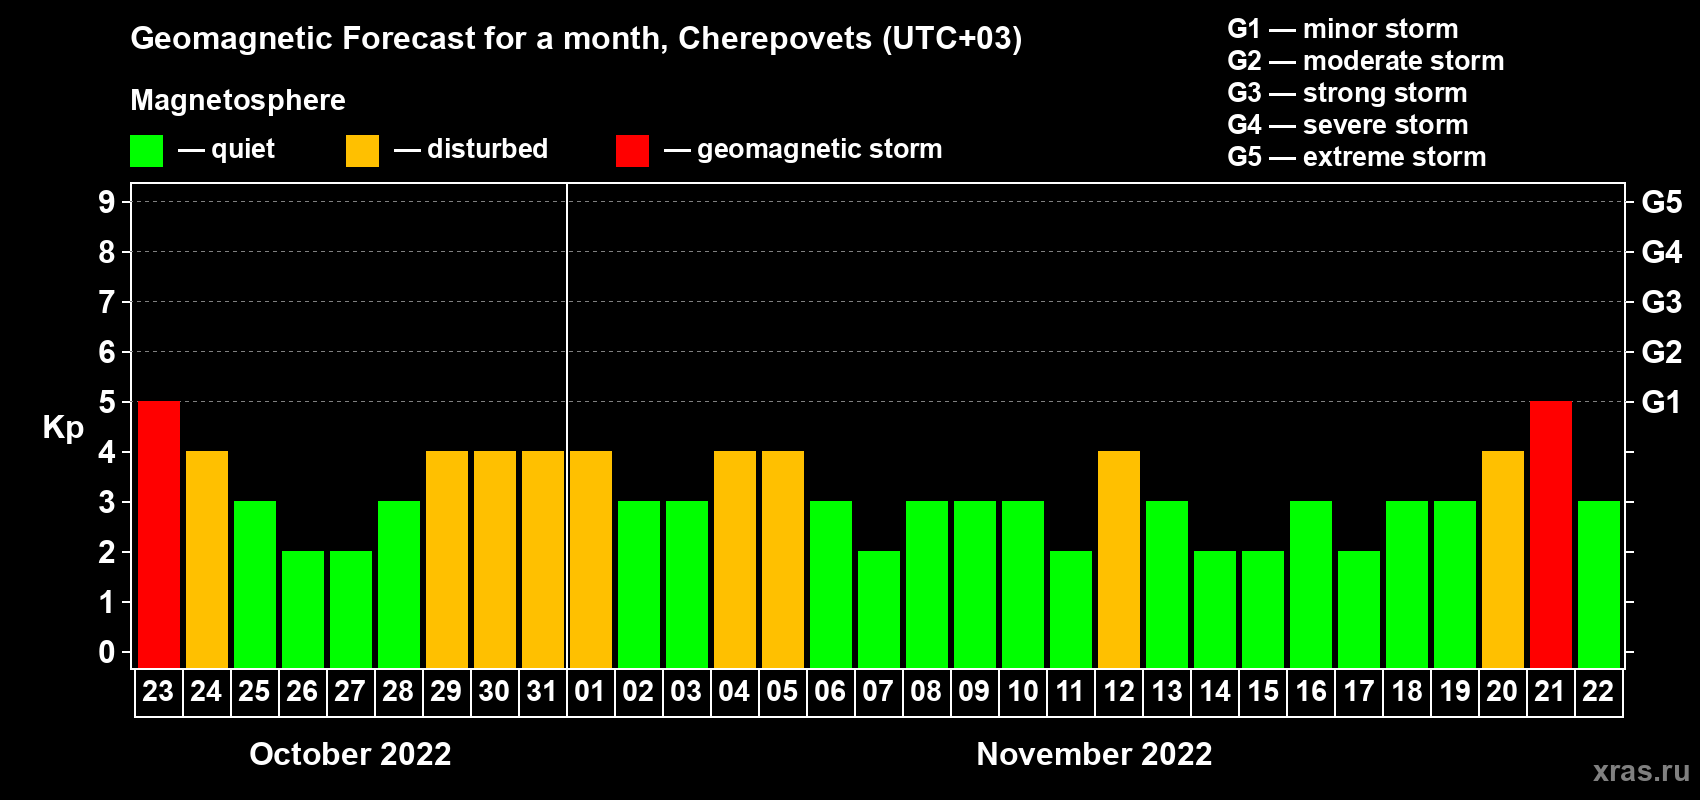The height and width of the screenshot is (800, 1700).
Task: Click the green bar for October 26
Action: (303, 610)
